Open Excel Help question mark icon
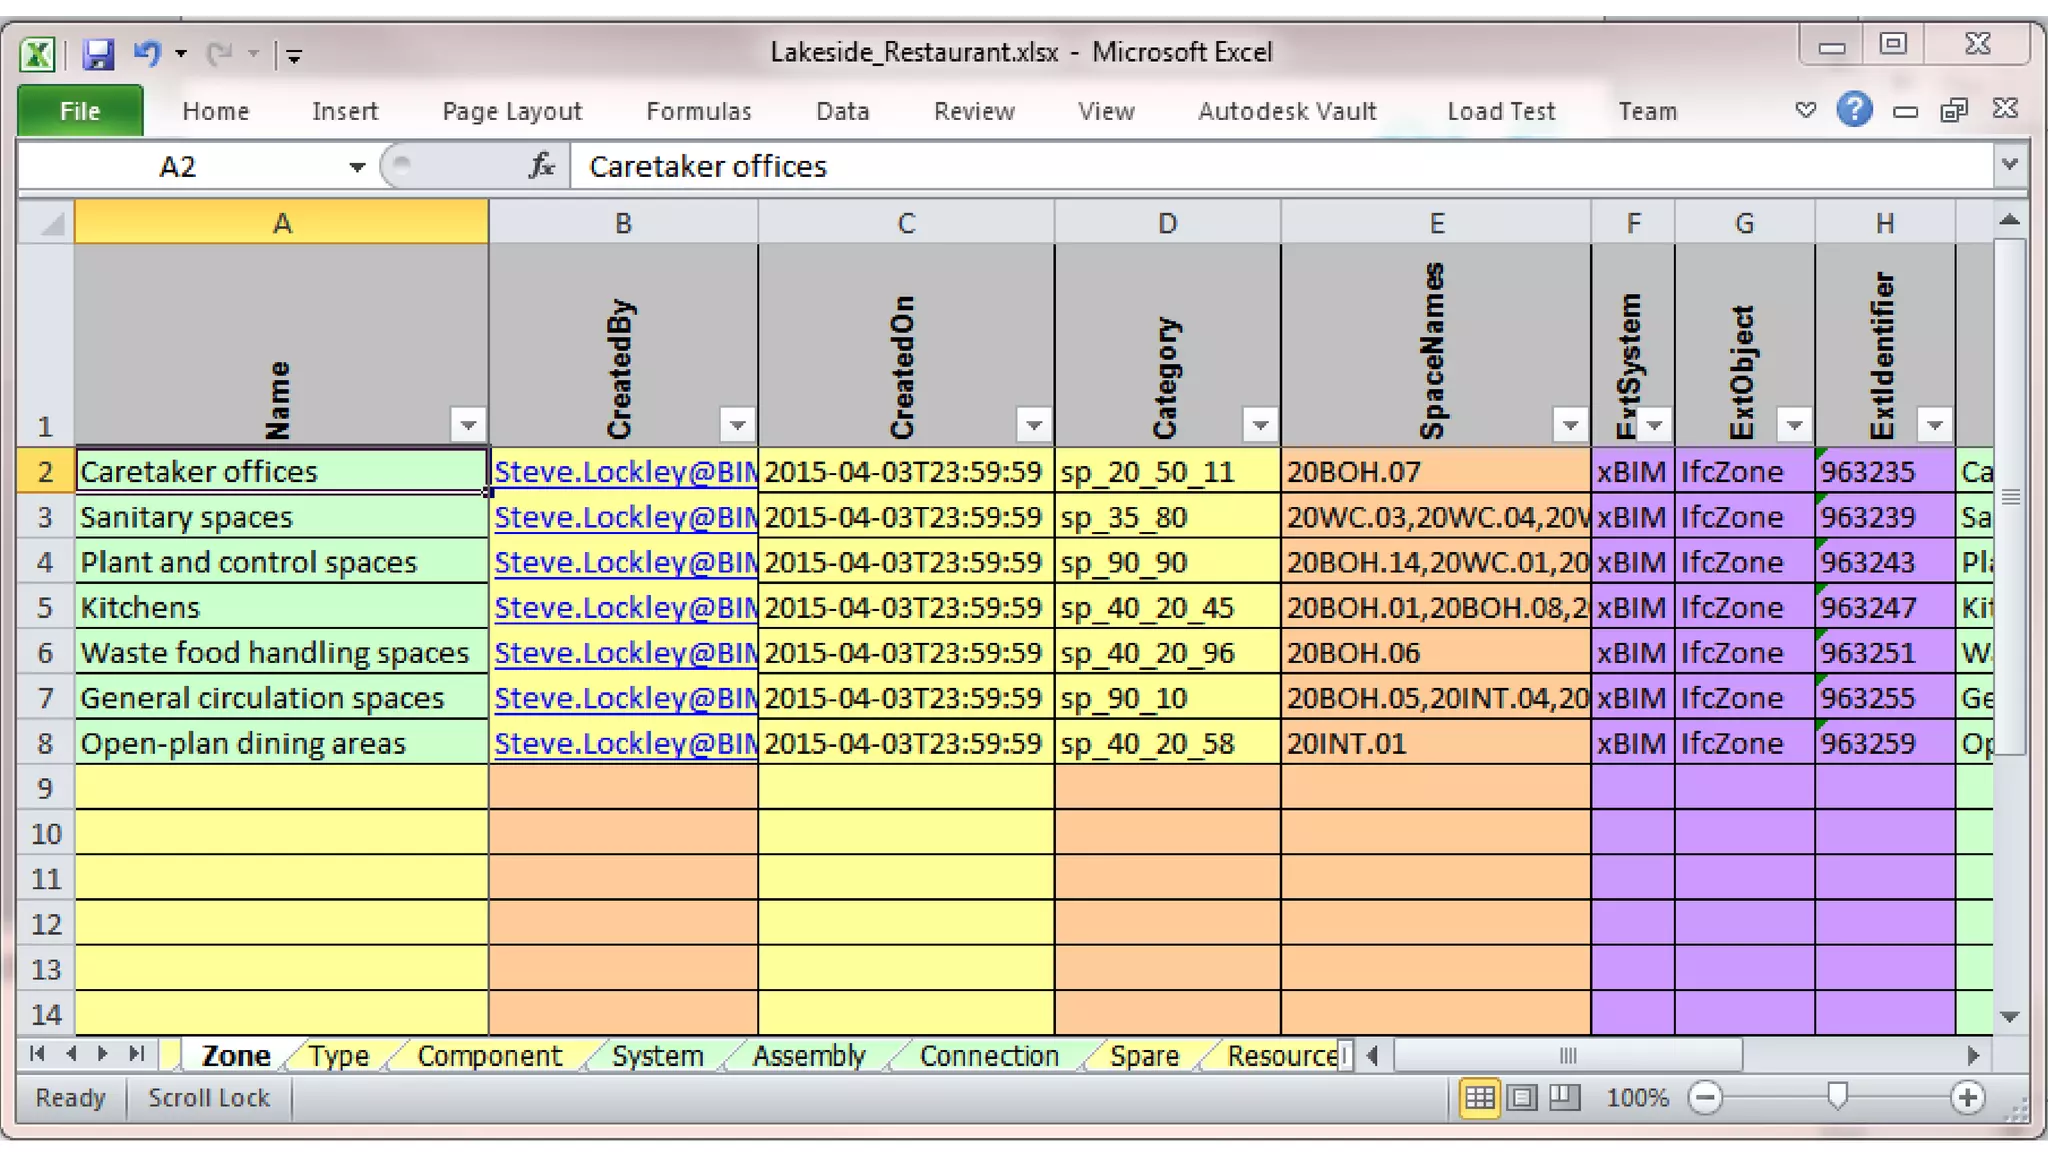2048x1152 pixels. click(x=1853, y=109)
